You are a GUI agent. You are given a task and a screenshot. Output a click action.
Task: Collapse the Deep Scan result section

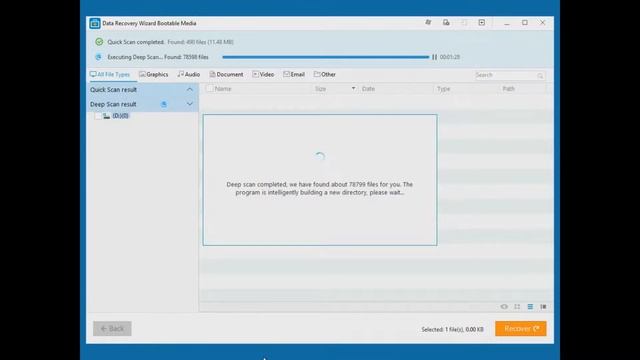[190, 104]
